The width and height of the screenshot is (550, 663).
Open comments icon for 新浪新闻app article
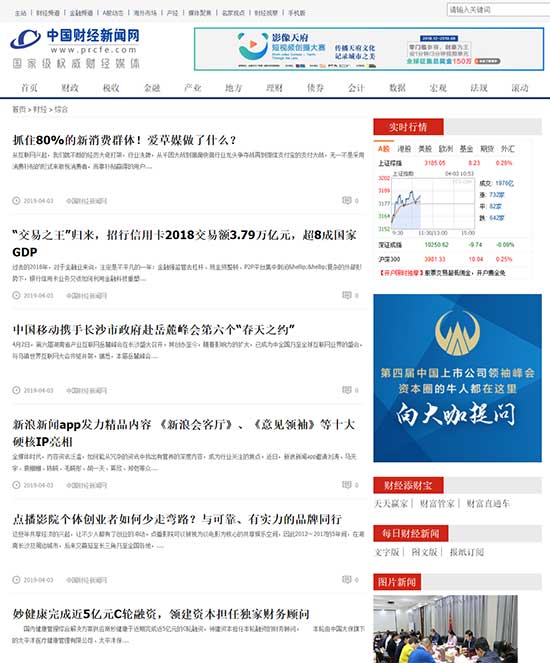pyautogui.click(x=347, y=485)
